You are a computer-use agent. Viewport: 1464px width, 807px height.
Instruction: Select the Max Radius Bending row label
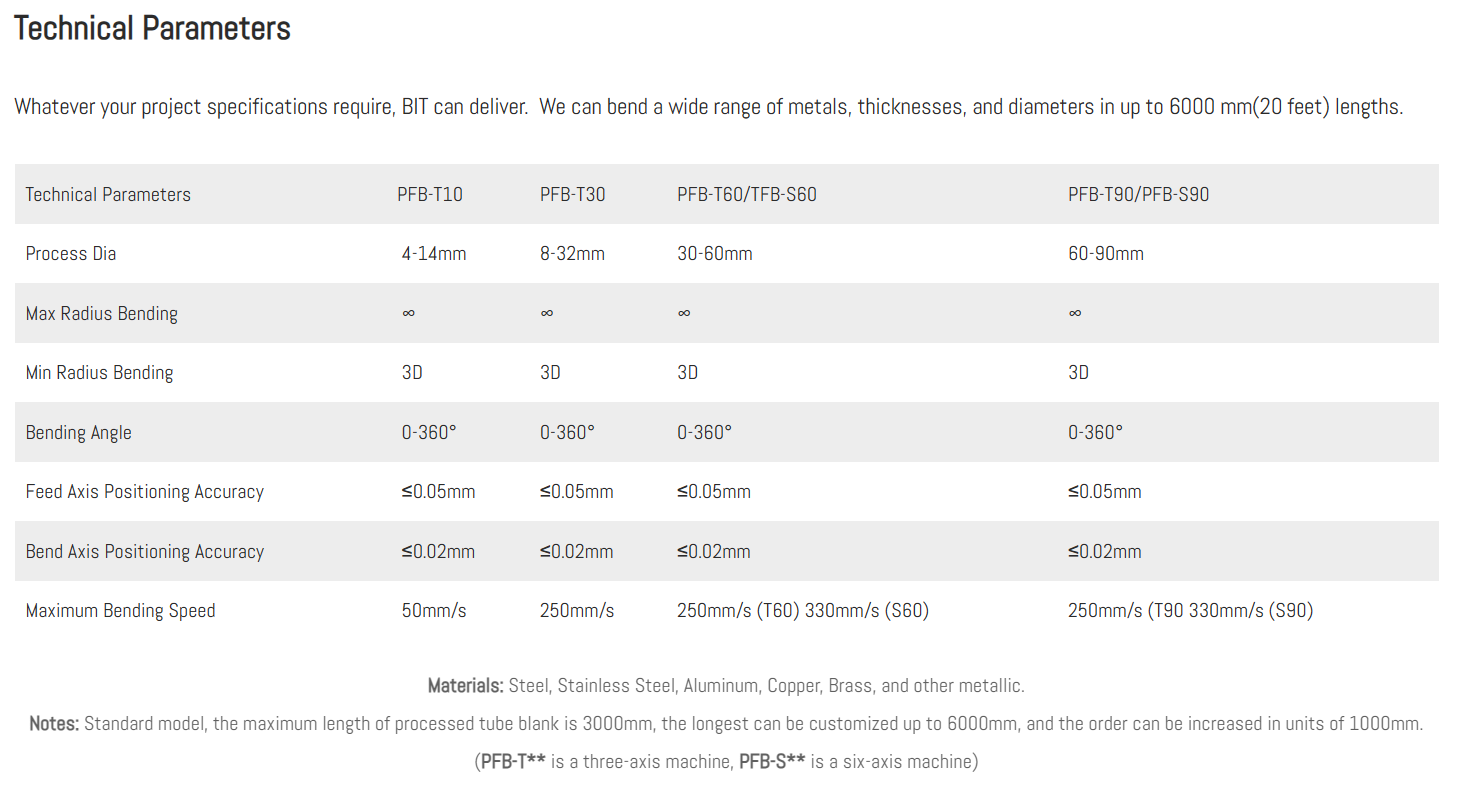tap(102, 313)
